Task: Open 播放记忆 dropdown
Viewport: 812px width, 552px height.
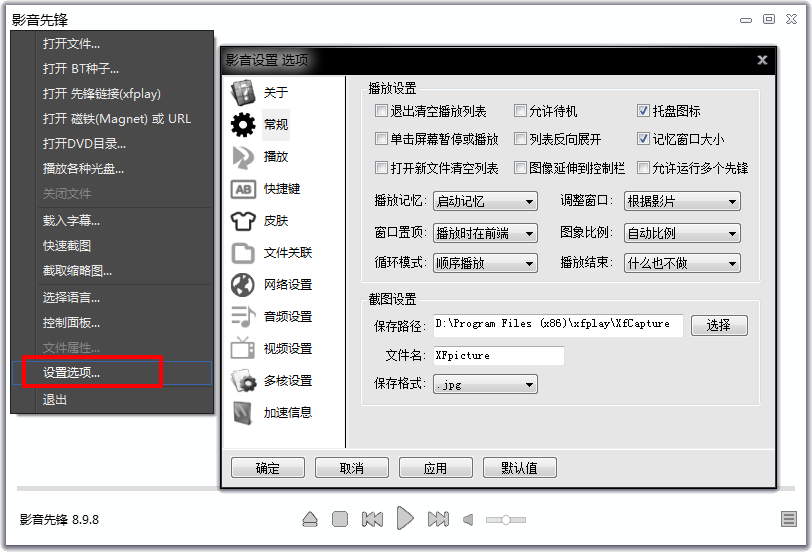Action: pos(485,201)
